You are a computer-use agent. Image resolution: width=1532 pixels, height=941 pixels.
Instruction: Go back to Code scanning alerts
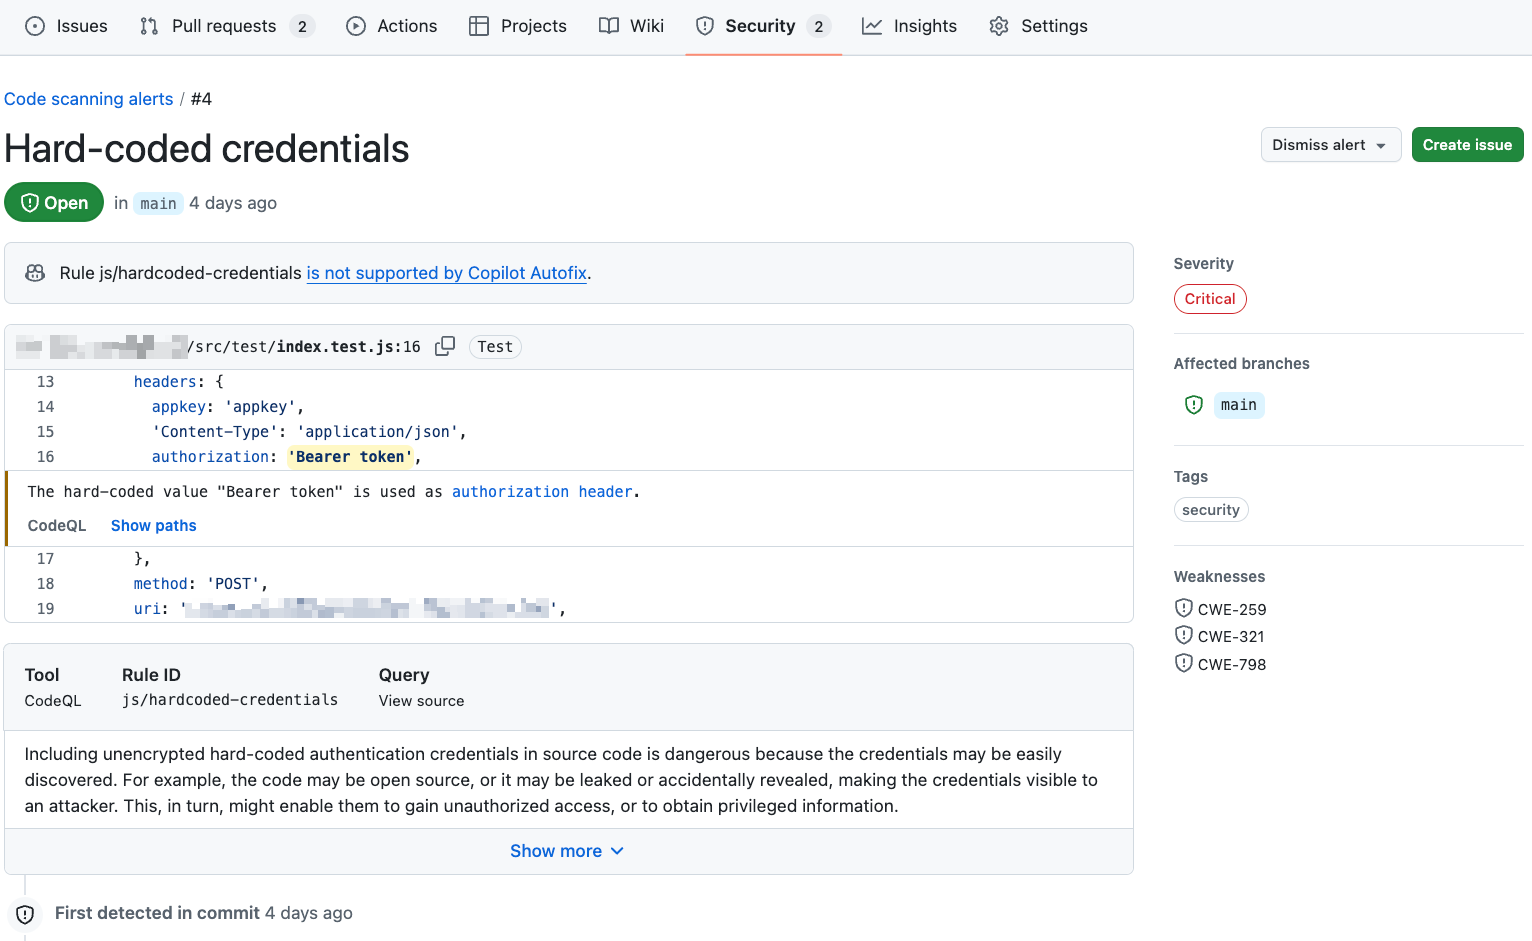(x=89, y=99)
